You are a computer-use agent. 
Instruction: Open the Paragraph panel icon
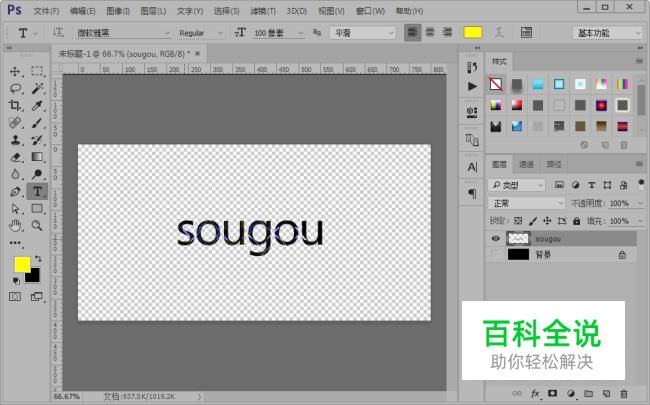(472, 194)
